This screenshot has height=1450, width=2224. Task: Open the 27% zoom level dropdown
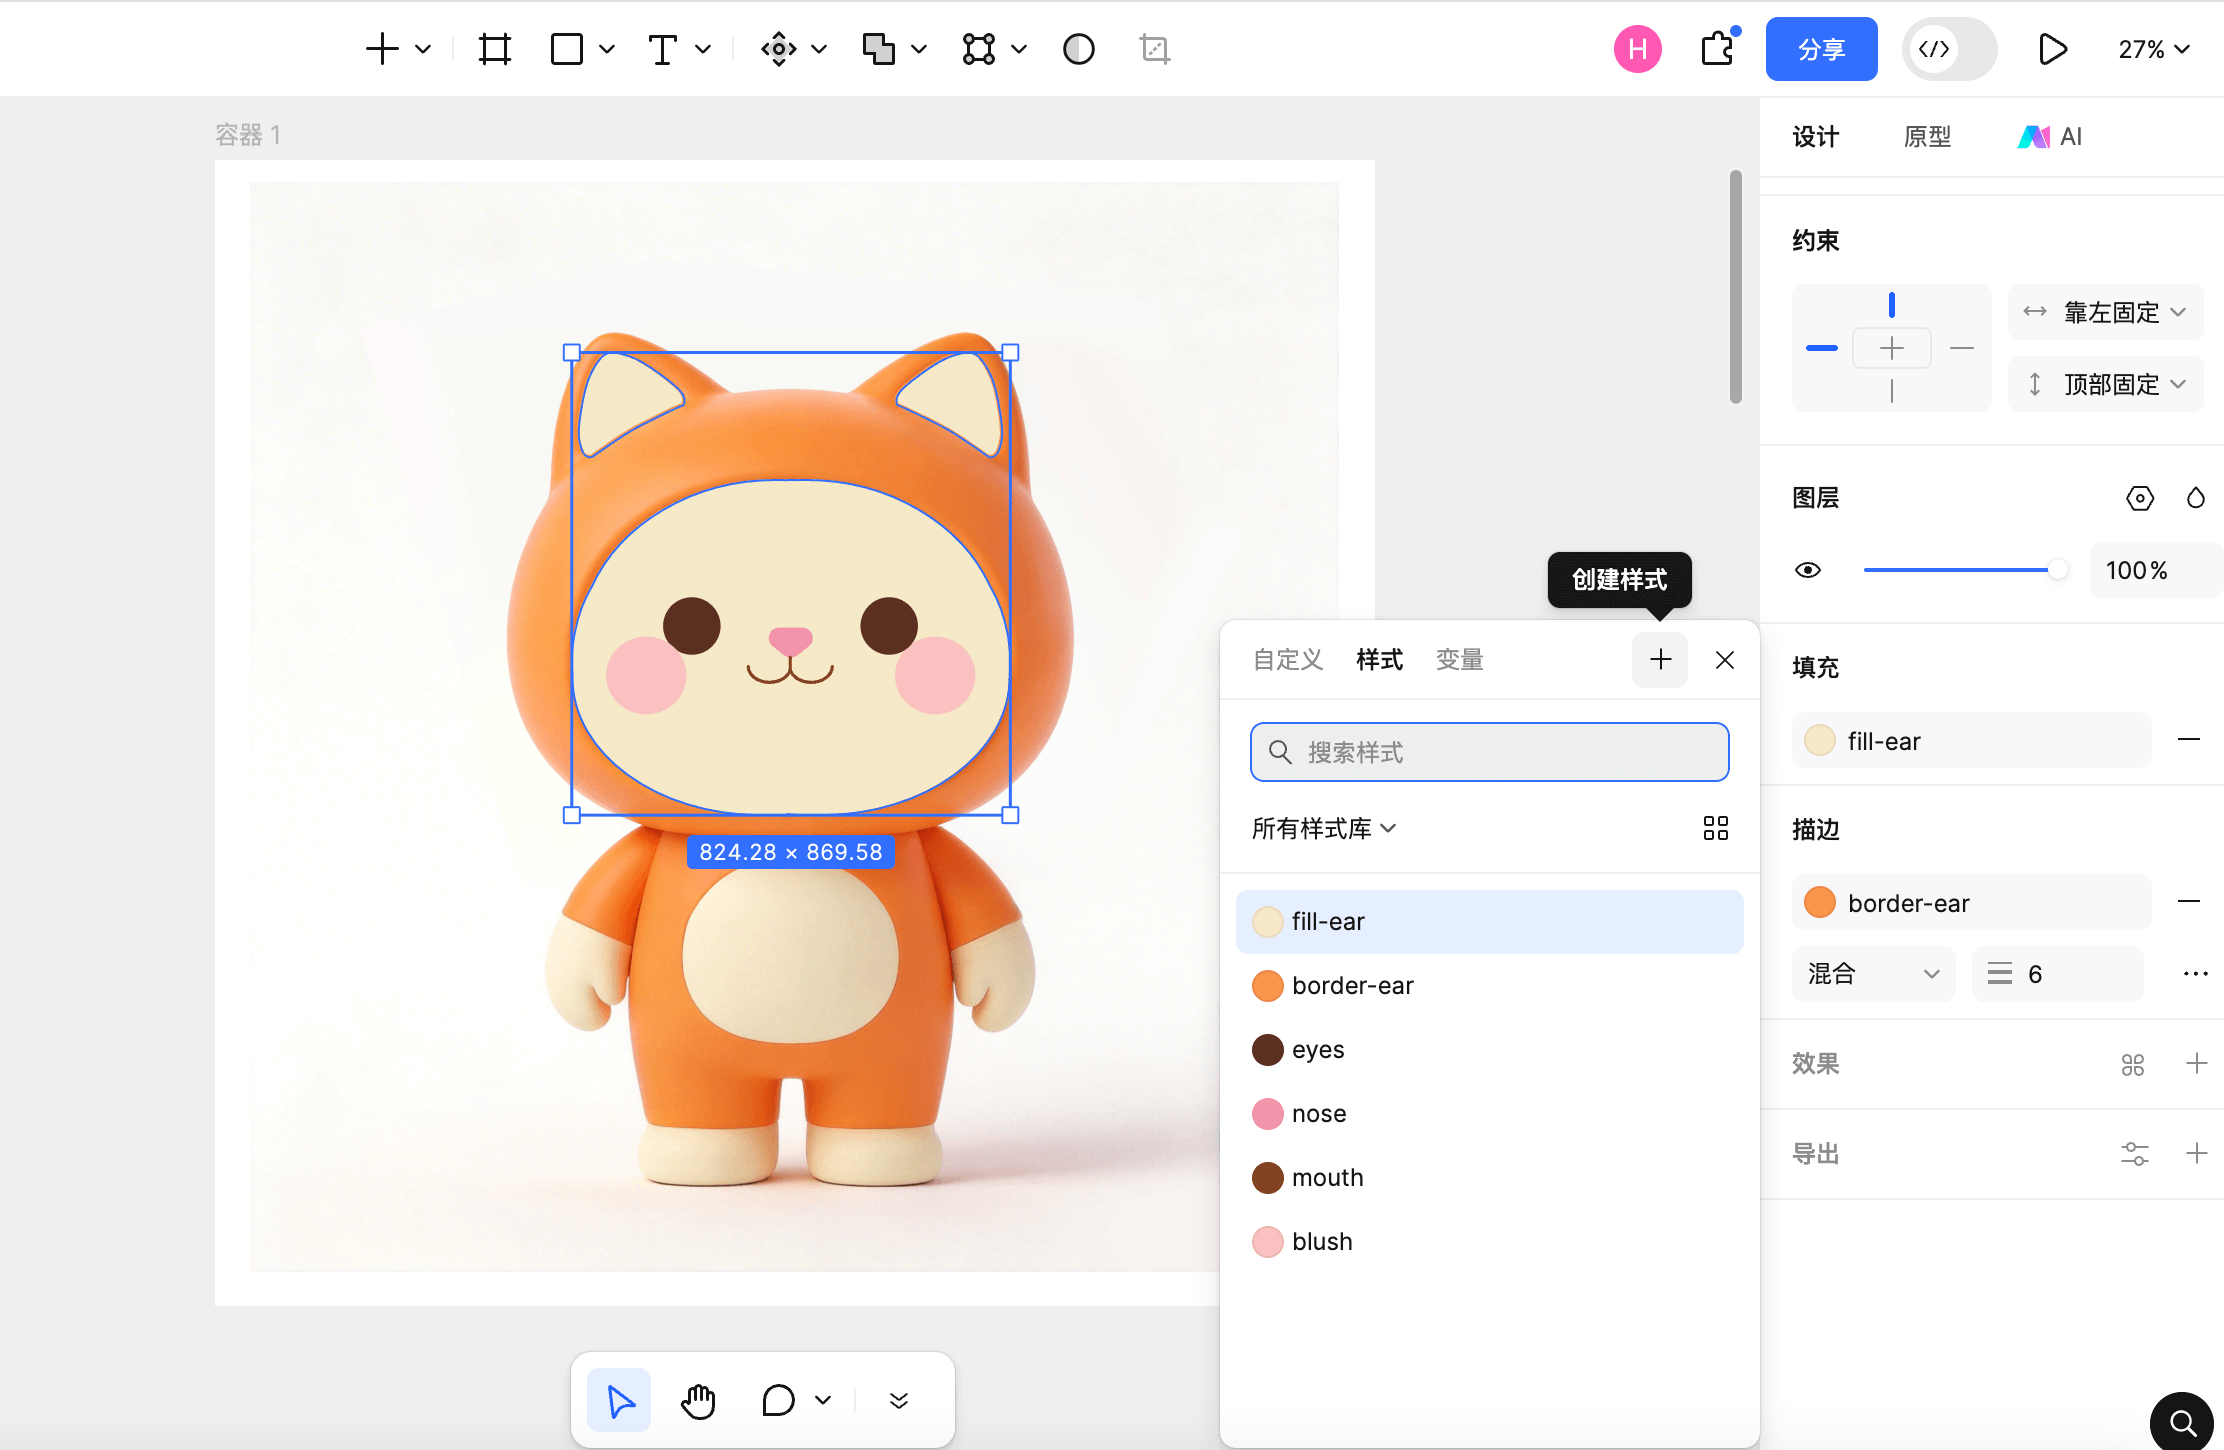click(2153, 49)
